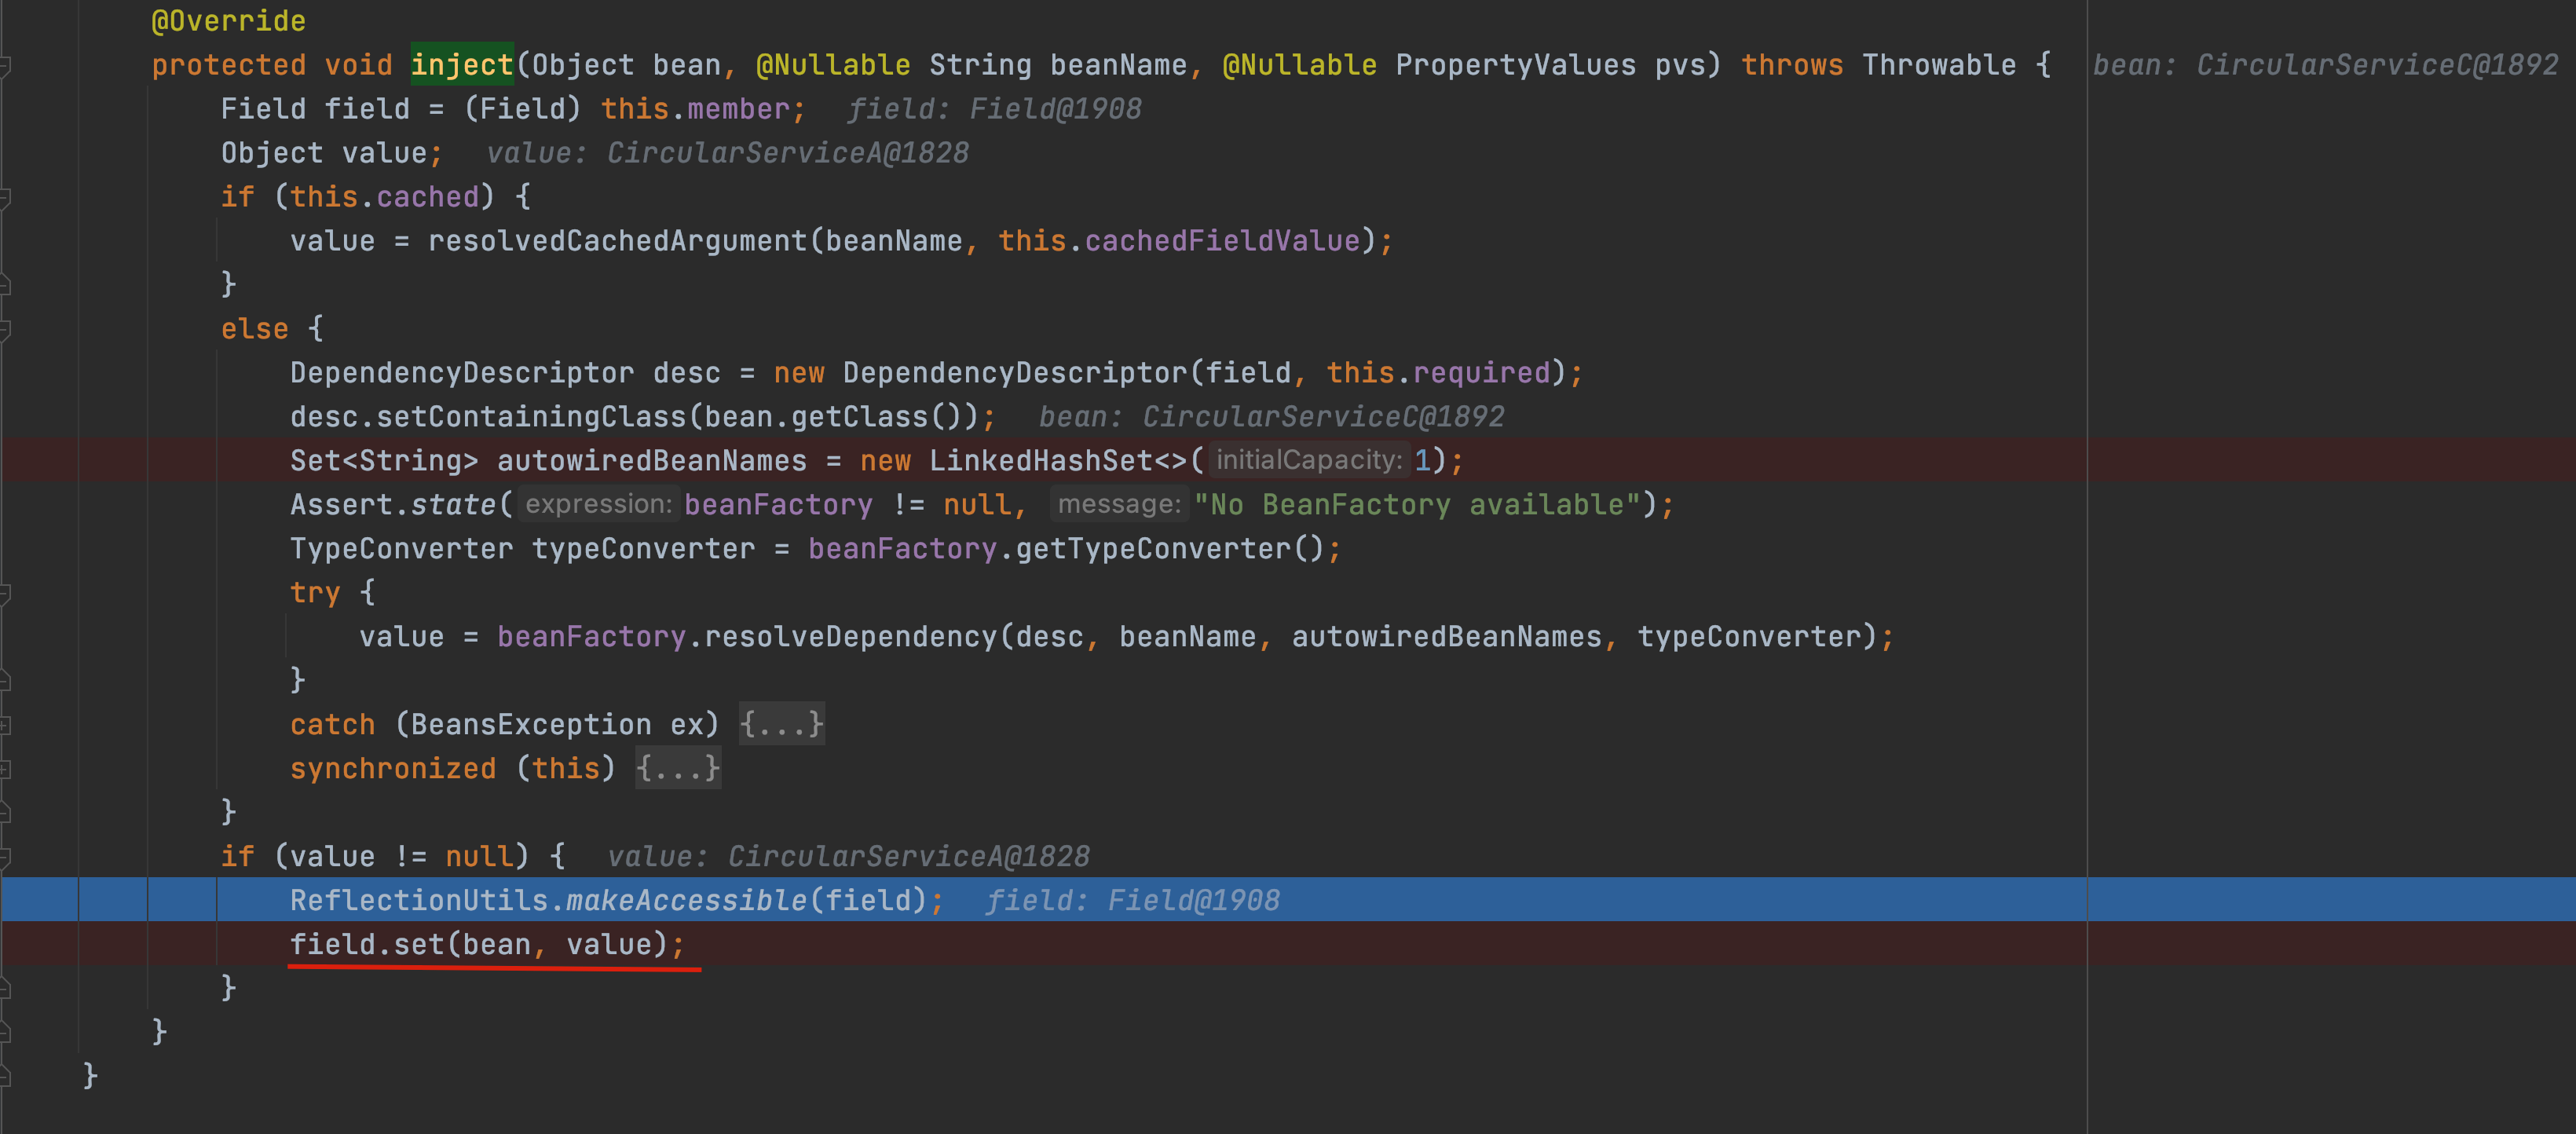
Task: Click the 'message:' inlay hint in Assert.state
Action: 1118,504
